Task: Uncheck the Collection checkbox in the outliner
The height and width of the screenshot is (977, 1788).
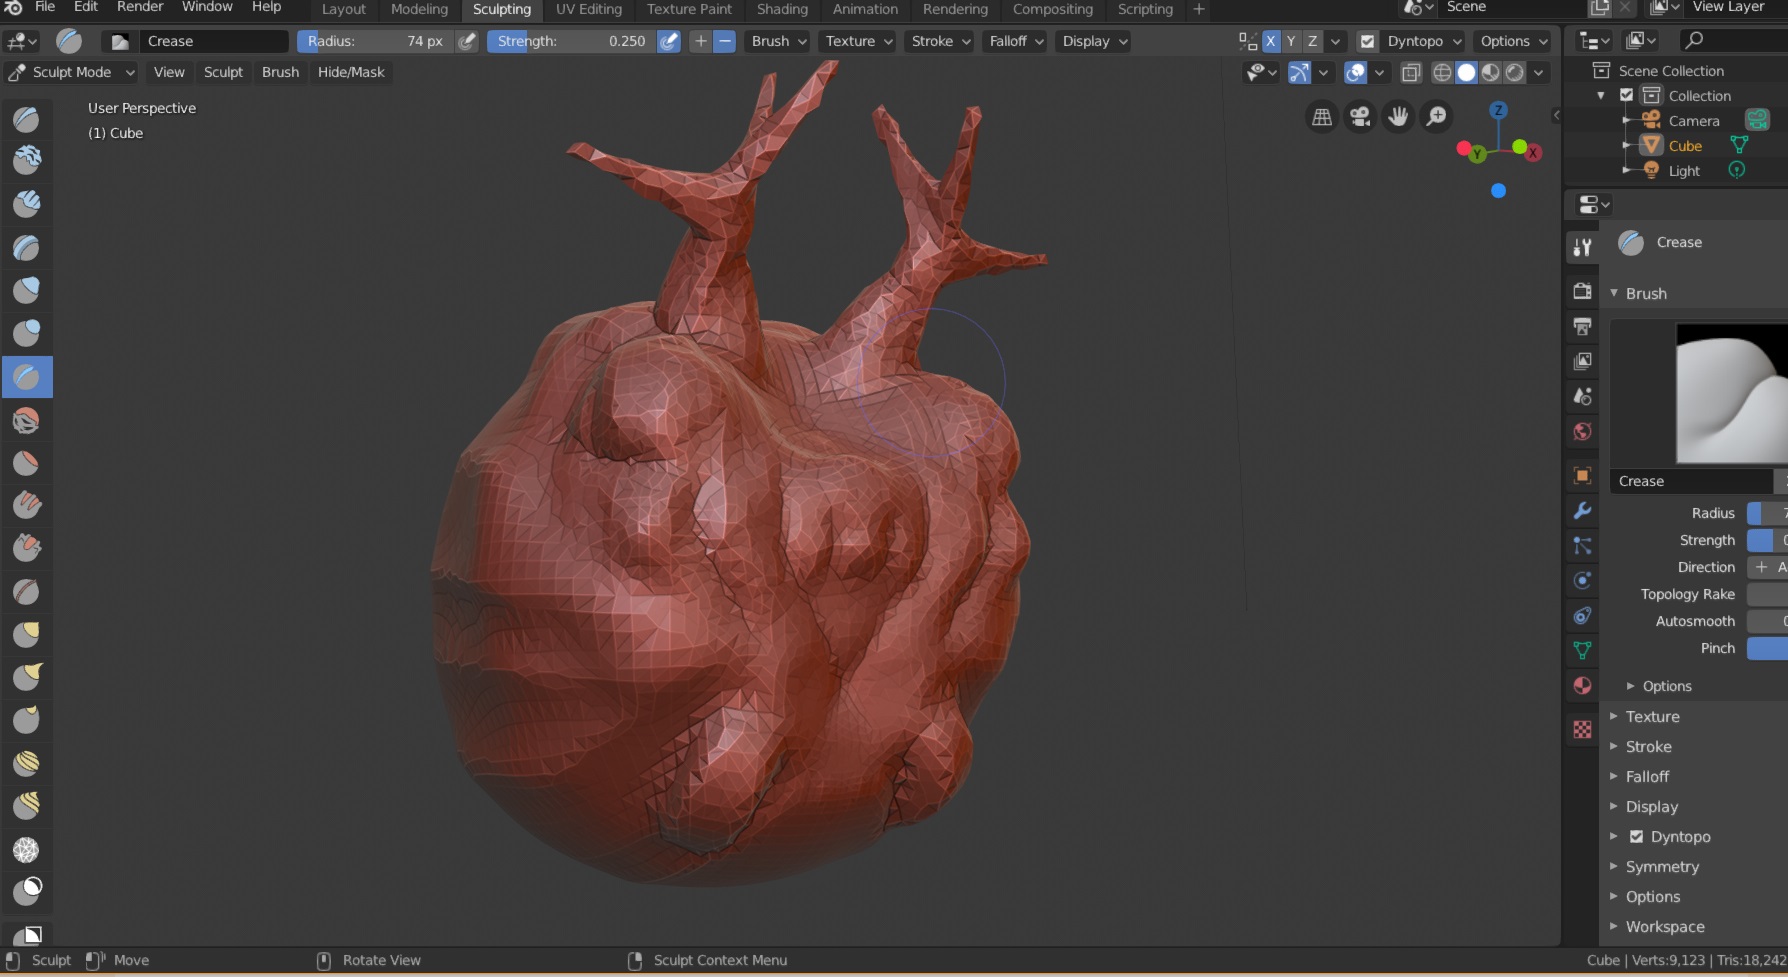Action: pyautogui.click(x=1626, y=96)
